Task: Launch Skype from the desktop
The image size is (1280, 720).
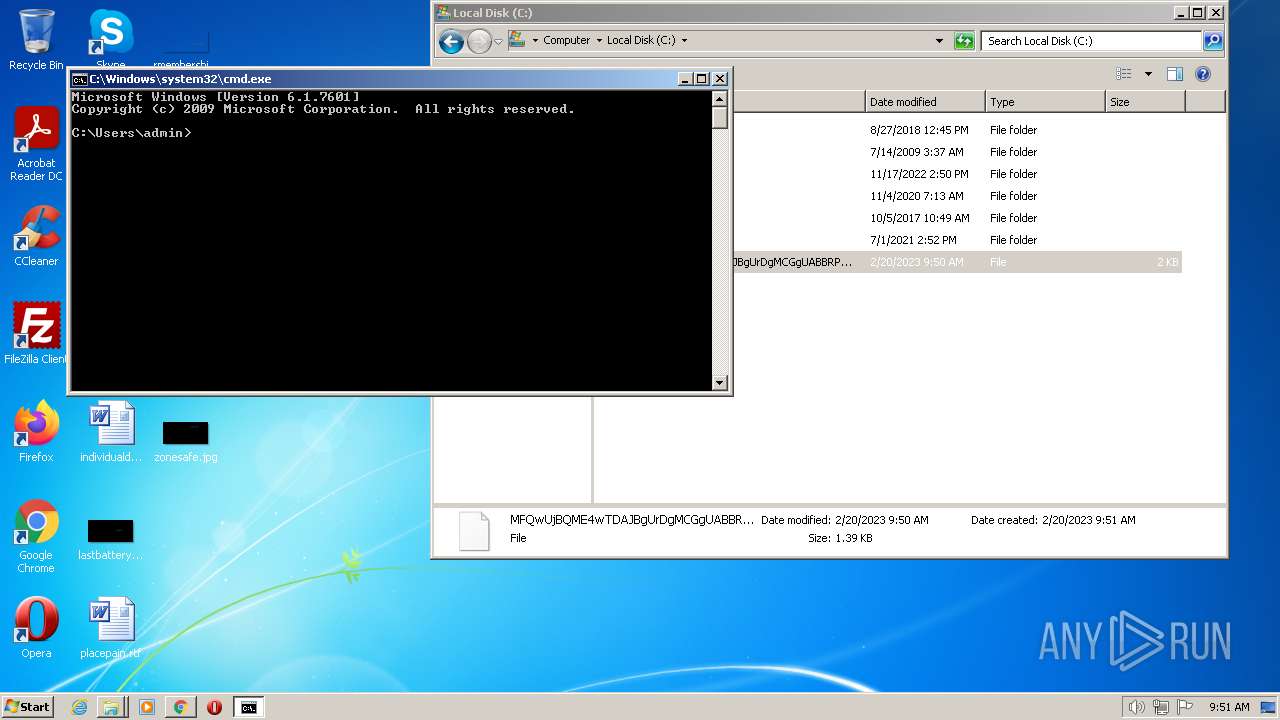Action: tap(110, 39)
